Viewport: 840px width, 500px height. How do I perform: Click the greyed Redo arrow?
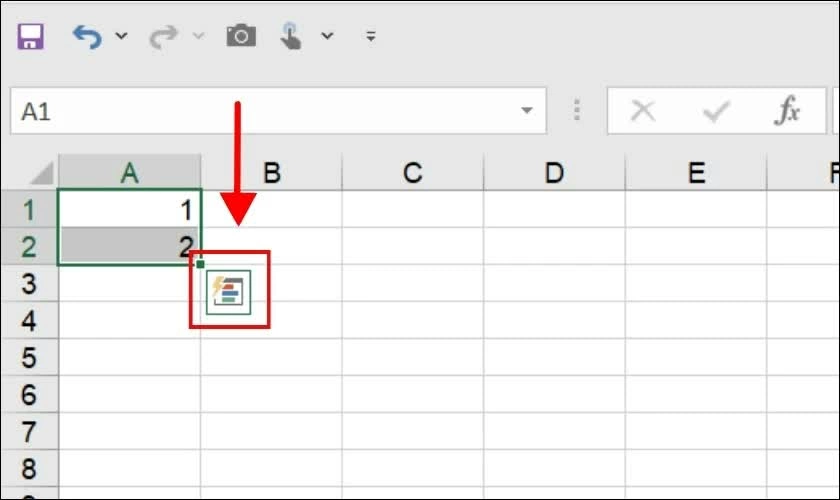[x=163, y=36]
